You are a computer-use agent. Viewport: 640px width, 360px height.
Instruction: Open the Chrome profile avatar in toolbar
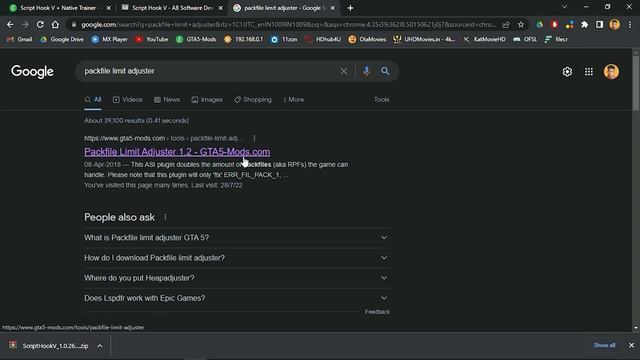coord(615,24)
